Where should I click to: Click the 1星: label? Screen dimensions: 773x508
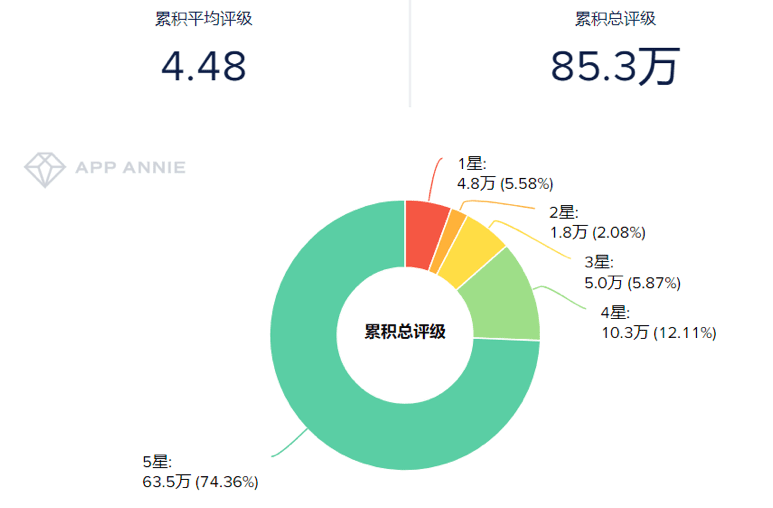472,163
